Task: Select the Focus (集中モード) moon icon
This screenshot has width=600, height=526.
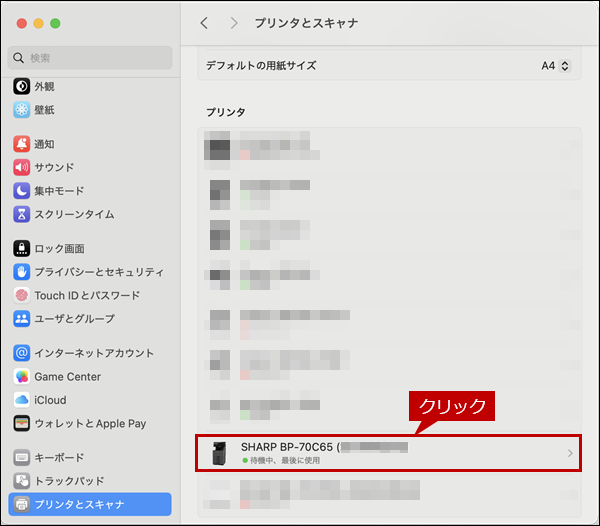Action: 22,190
